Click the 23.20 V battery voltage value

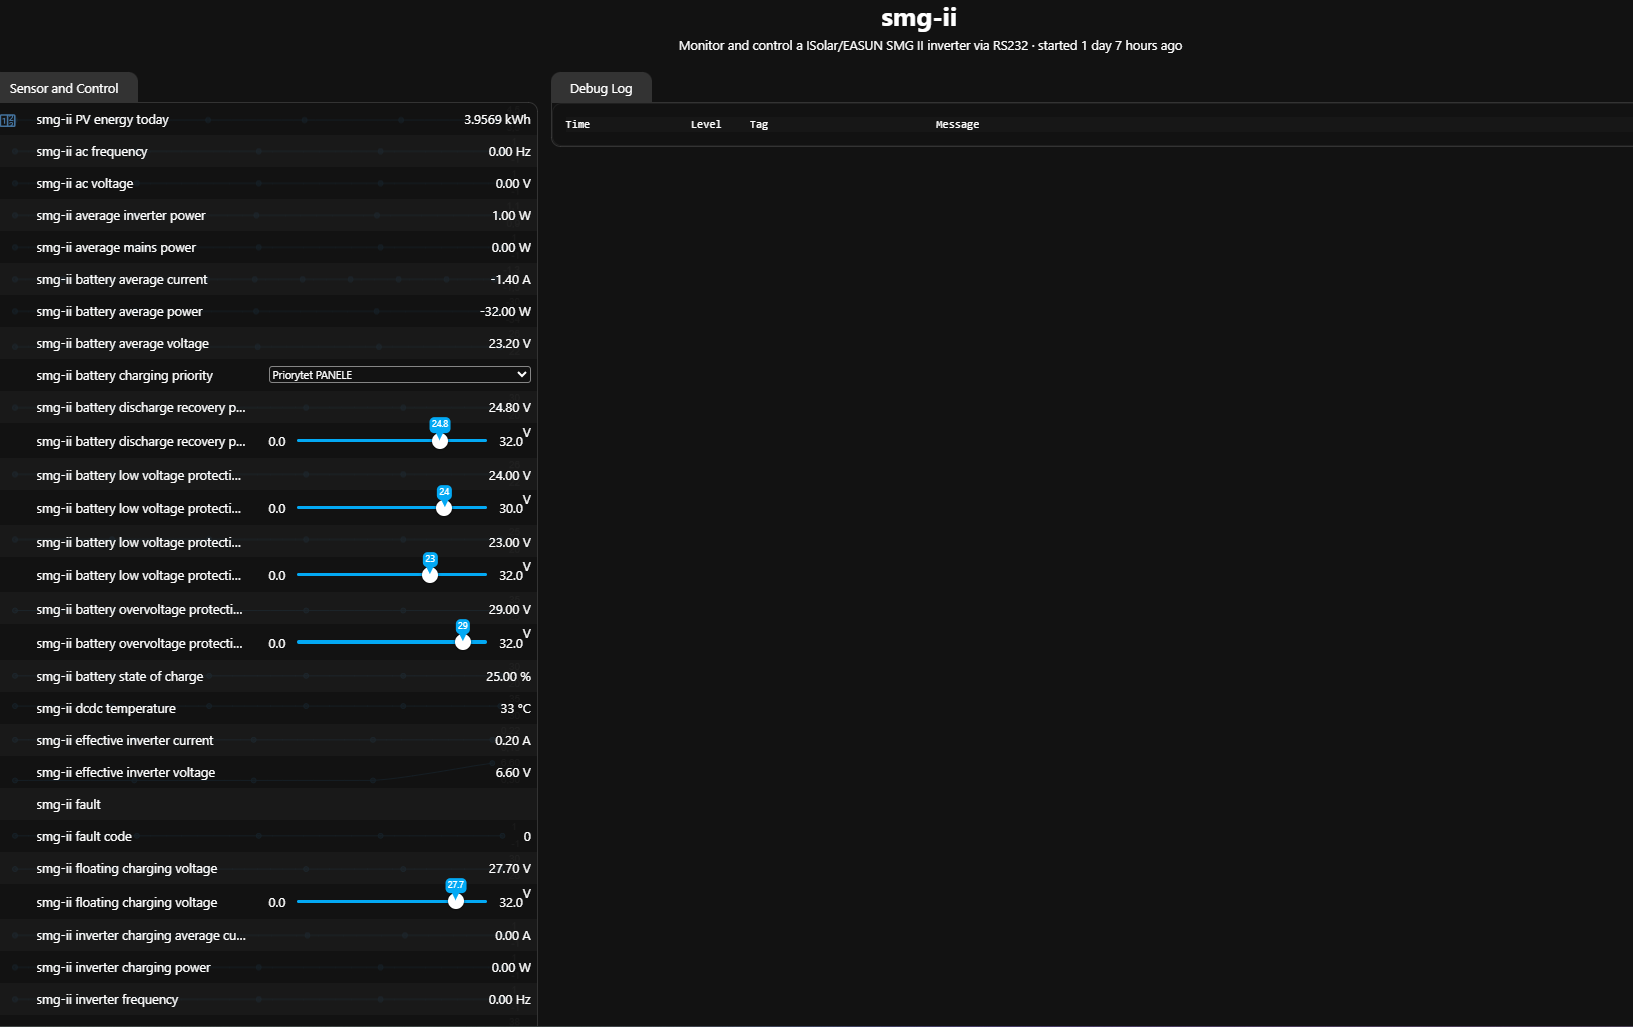click(509, 344)
